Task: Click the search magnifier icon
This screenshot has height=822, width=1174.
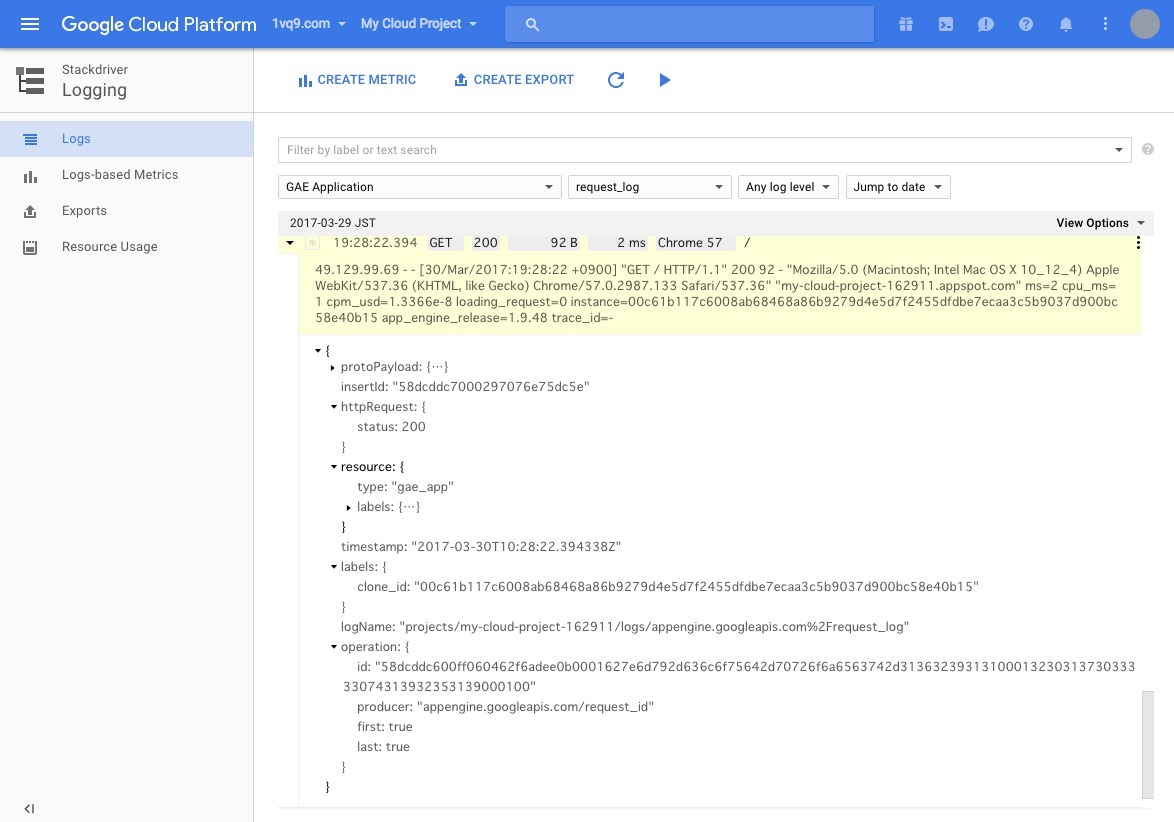Action: coord(532,24)
